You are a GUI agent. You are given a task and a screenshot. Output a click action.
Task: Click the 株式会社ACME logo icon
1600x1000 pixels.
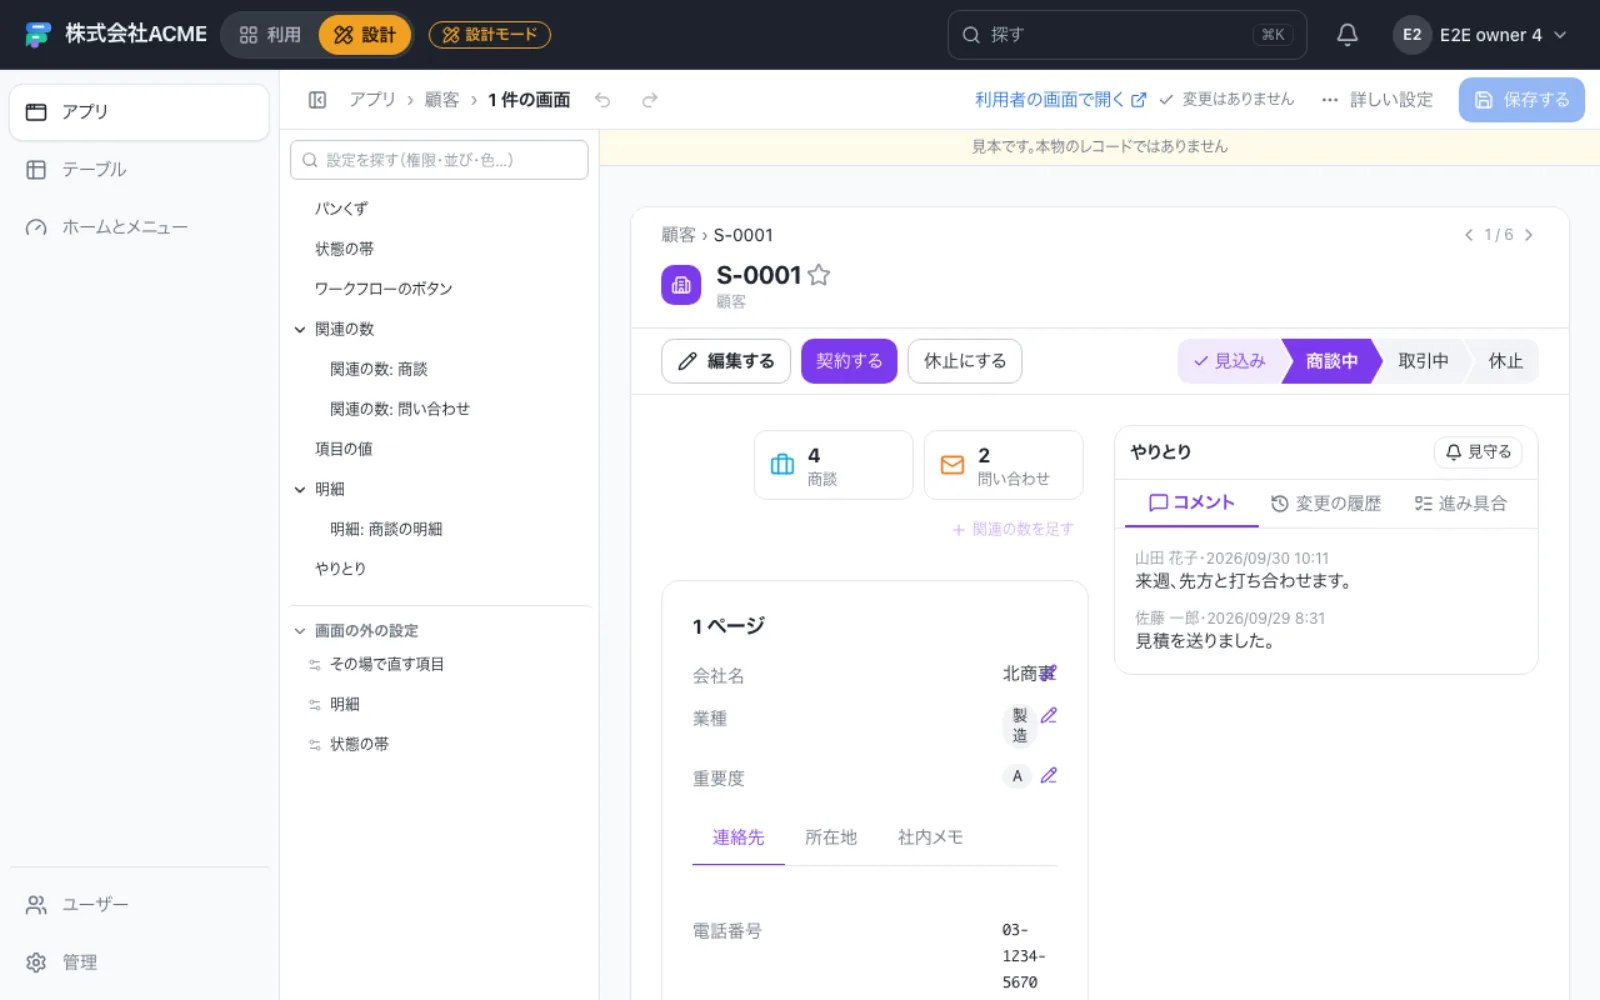point(38,35)
